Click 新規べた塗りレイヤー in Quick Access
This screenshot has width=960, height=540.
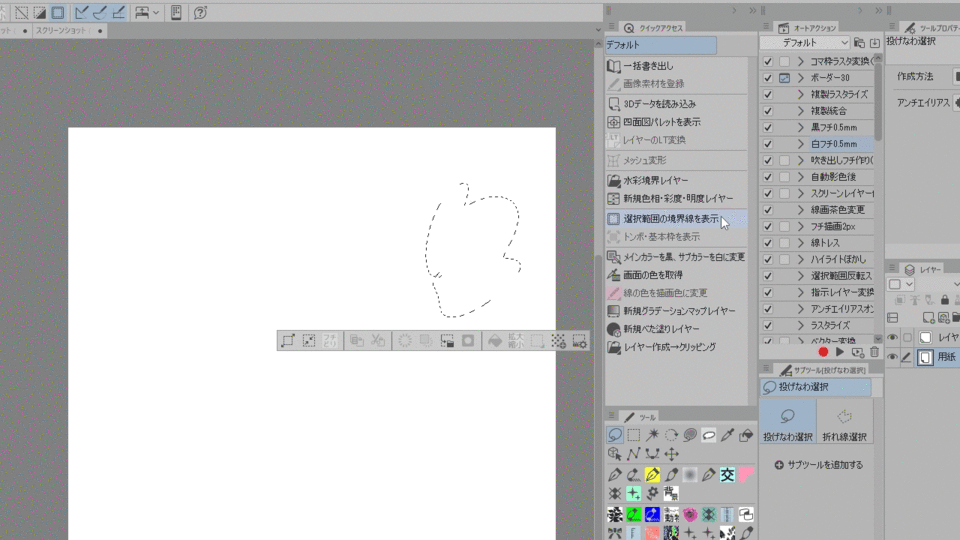tap(677, 329)
